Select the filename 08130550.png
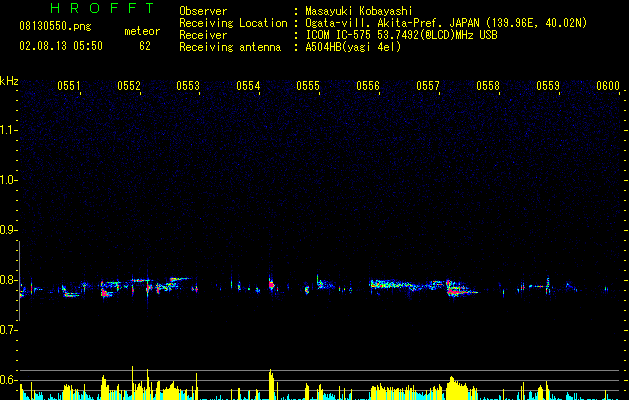The height and width of the screenshot is (400, 629). (x=55, y=27)
